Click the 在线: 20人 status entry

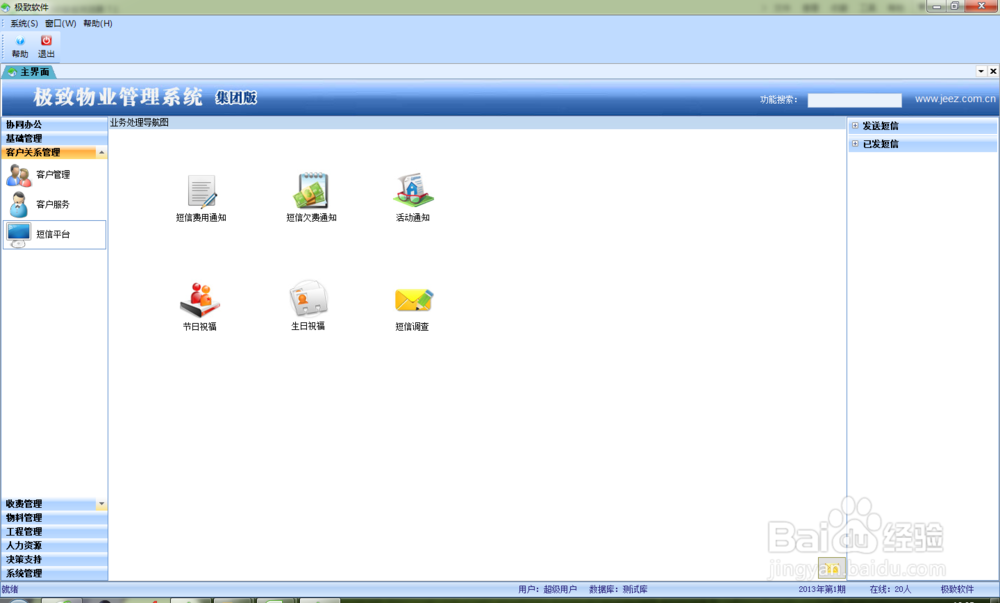coord(890,590)
